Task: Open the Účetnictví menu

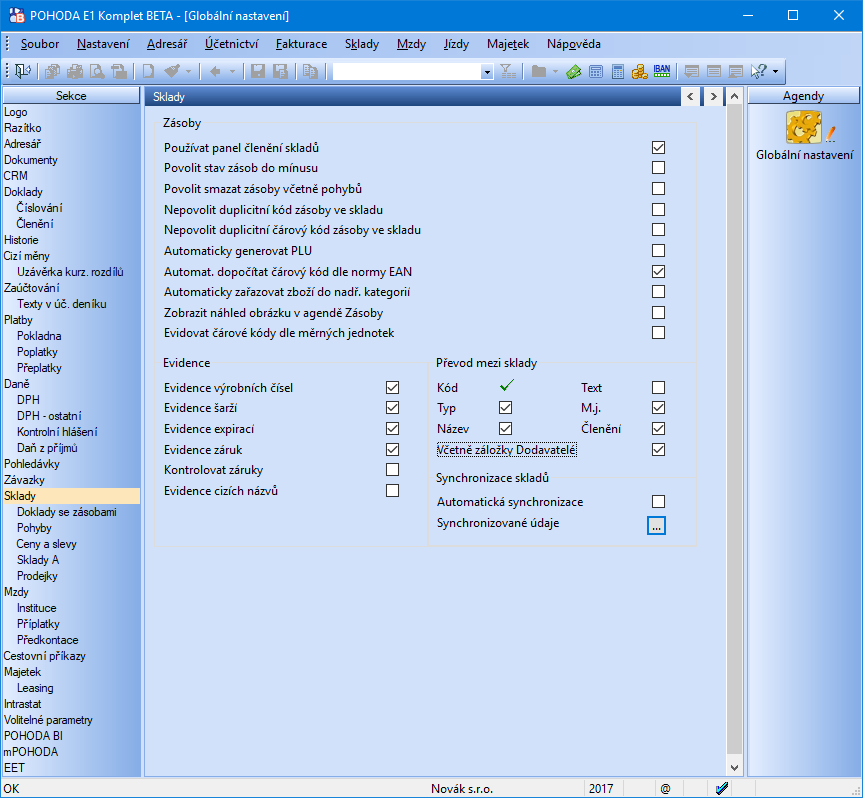Action: tap(231, 44)
